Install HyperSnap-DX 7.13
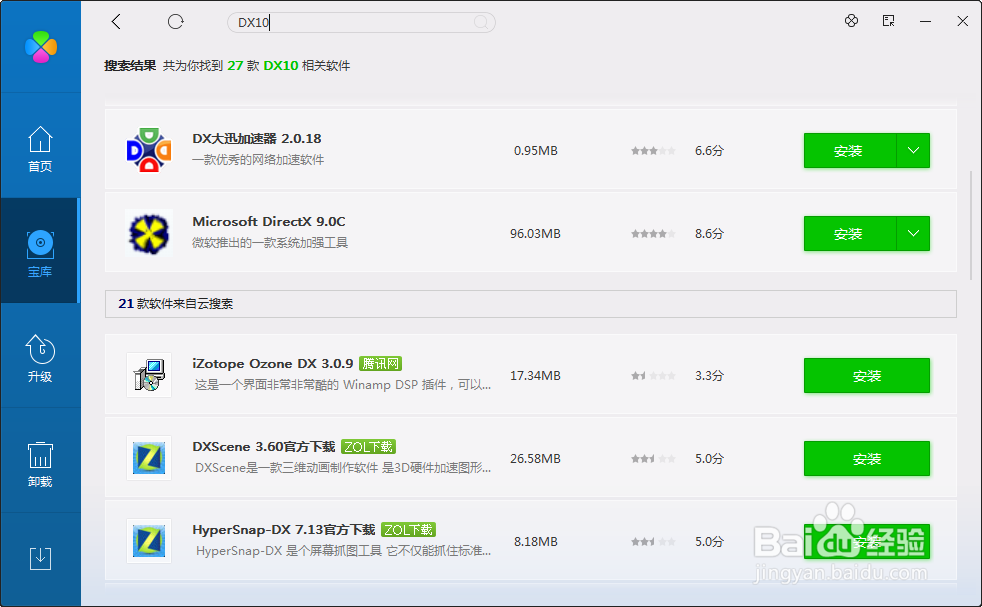The width and height of the screenshot is (982, 607). (867, 542)
